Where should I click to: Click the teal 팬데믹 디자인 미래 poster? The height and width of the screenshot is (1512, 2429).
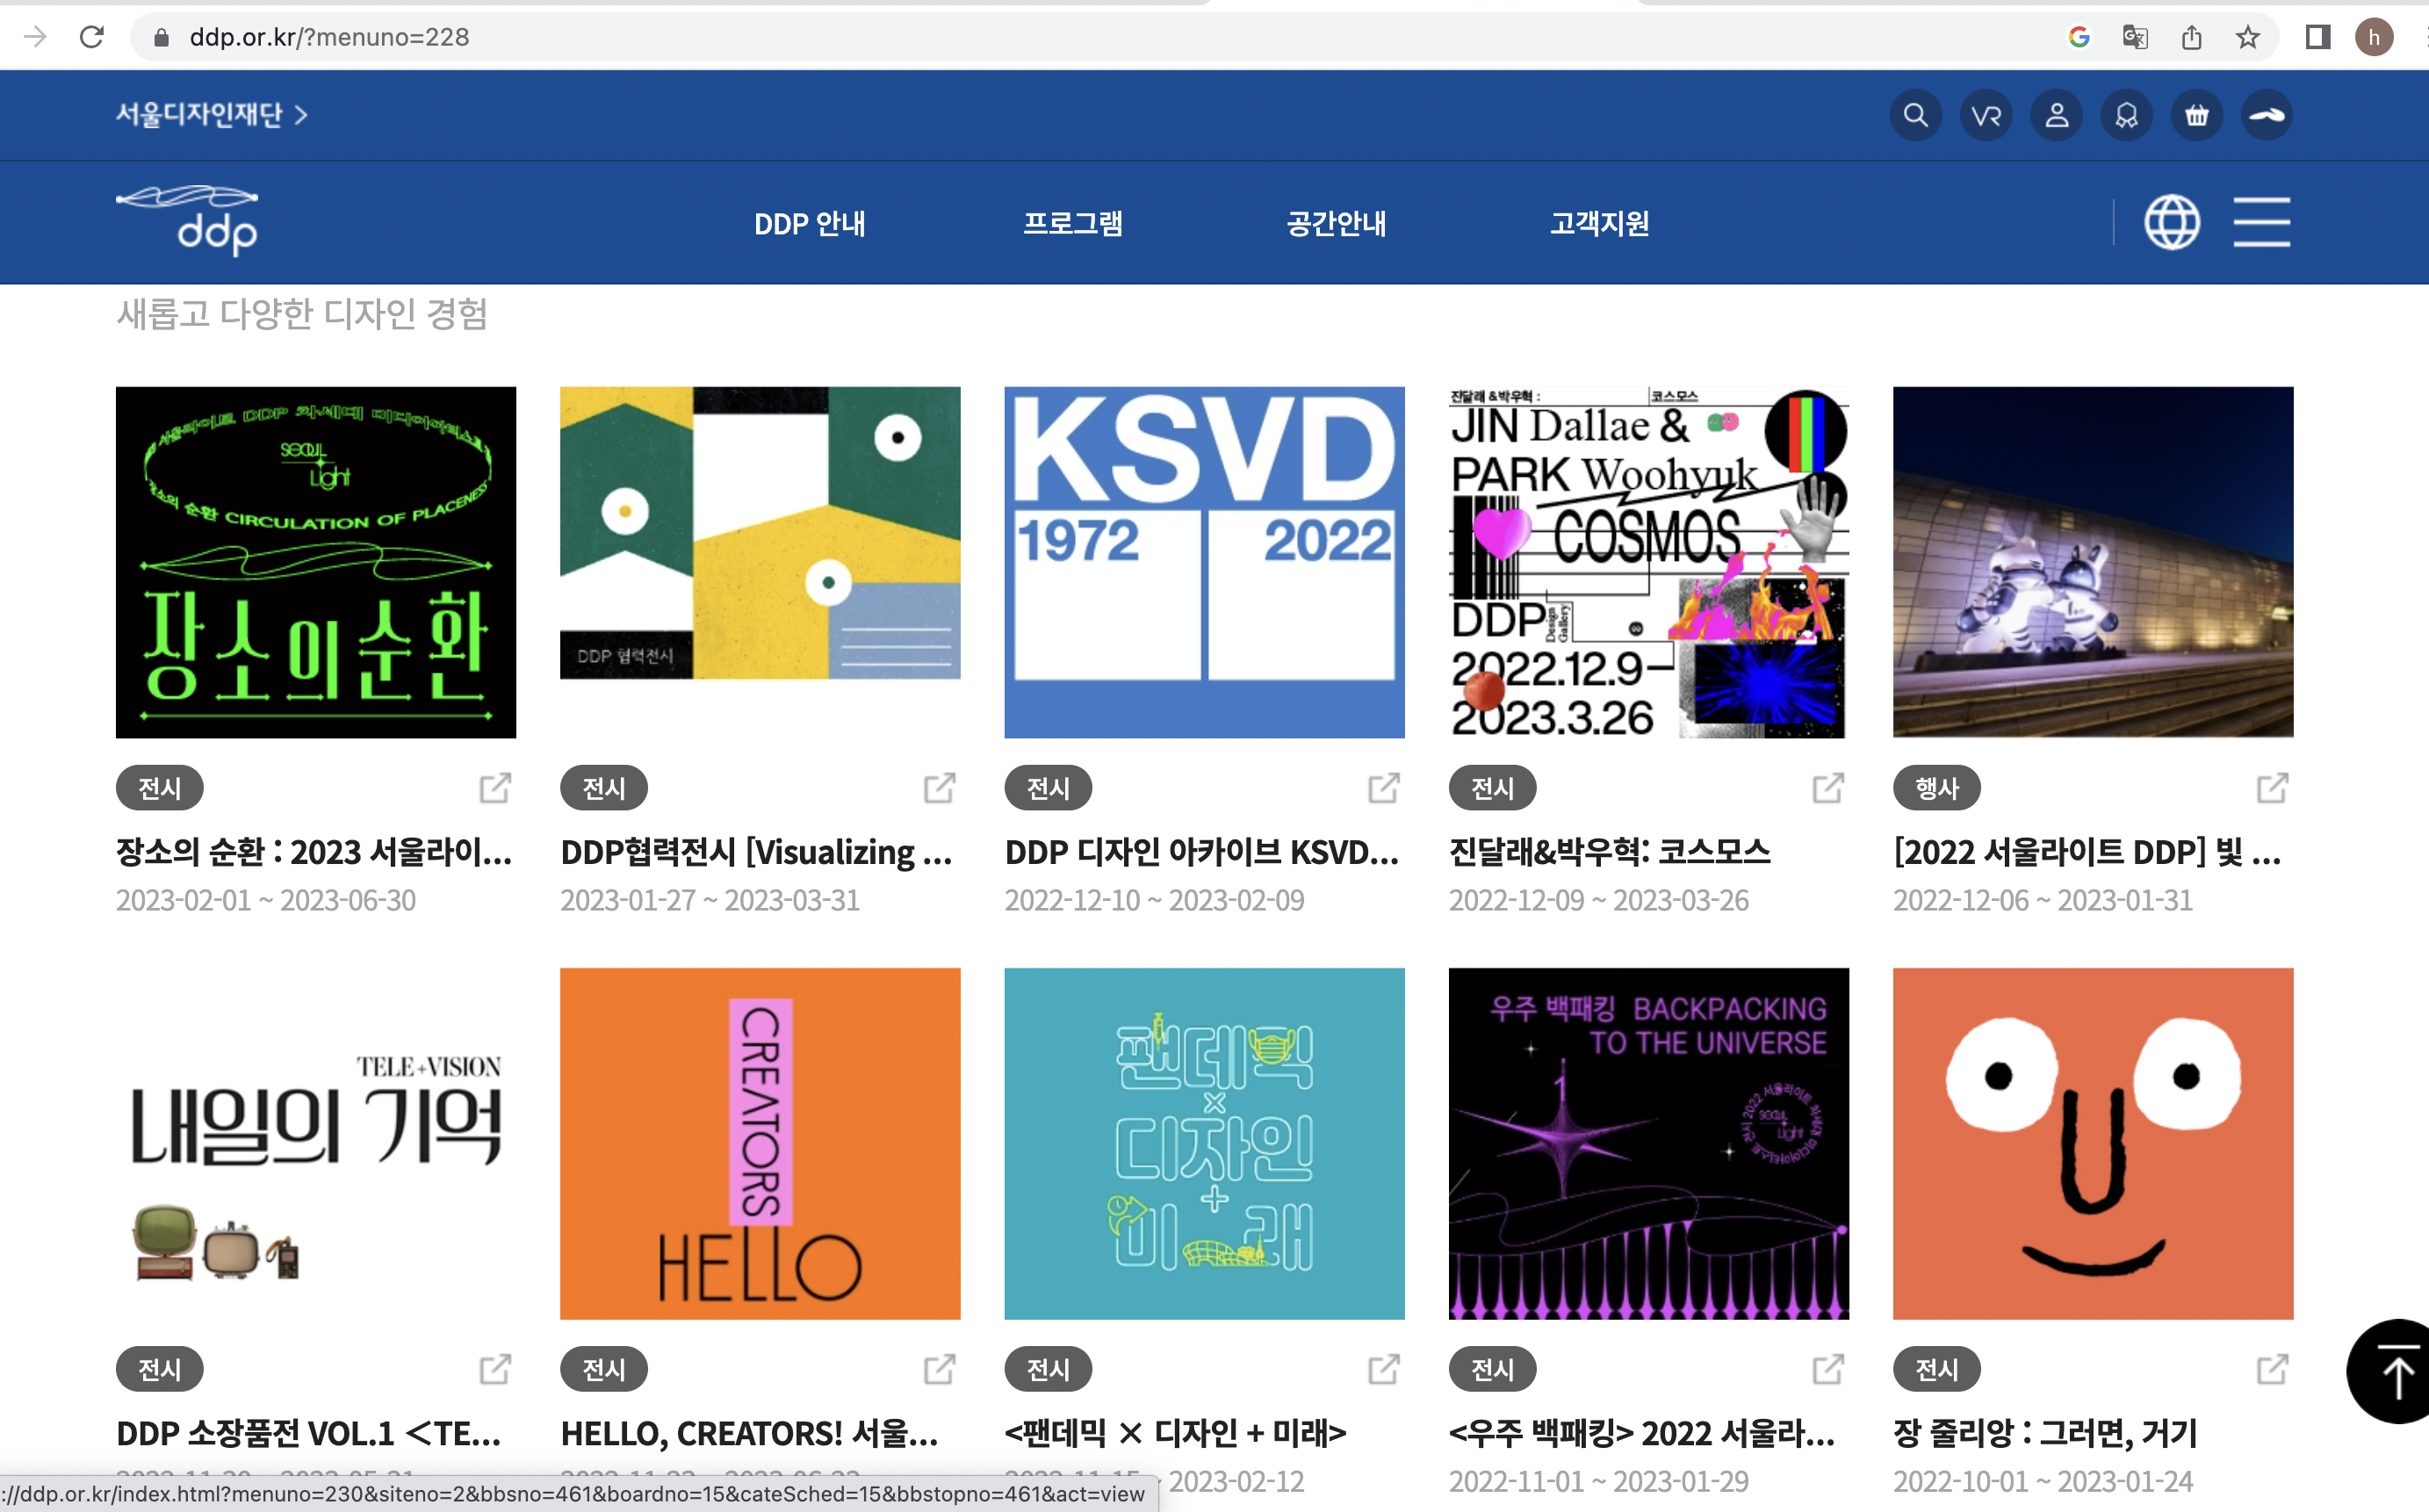1204,1143
